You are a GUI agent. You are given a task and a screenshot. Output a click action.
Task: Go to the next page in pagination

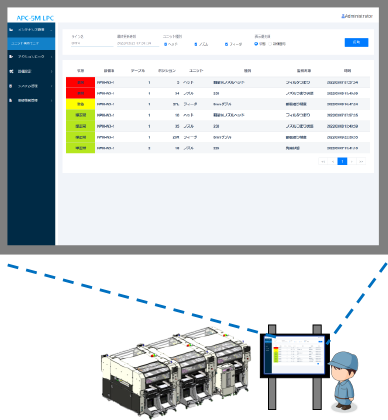[352, 161]
